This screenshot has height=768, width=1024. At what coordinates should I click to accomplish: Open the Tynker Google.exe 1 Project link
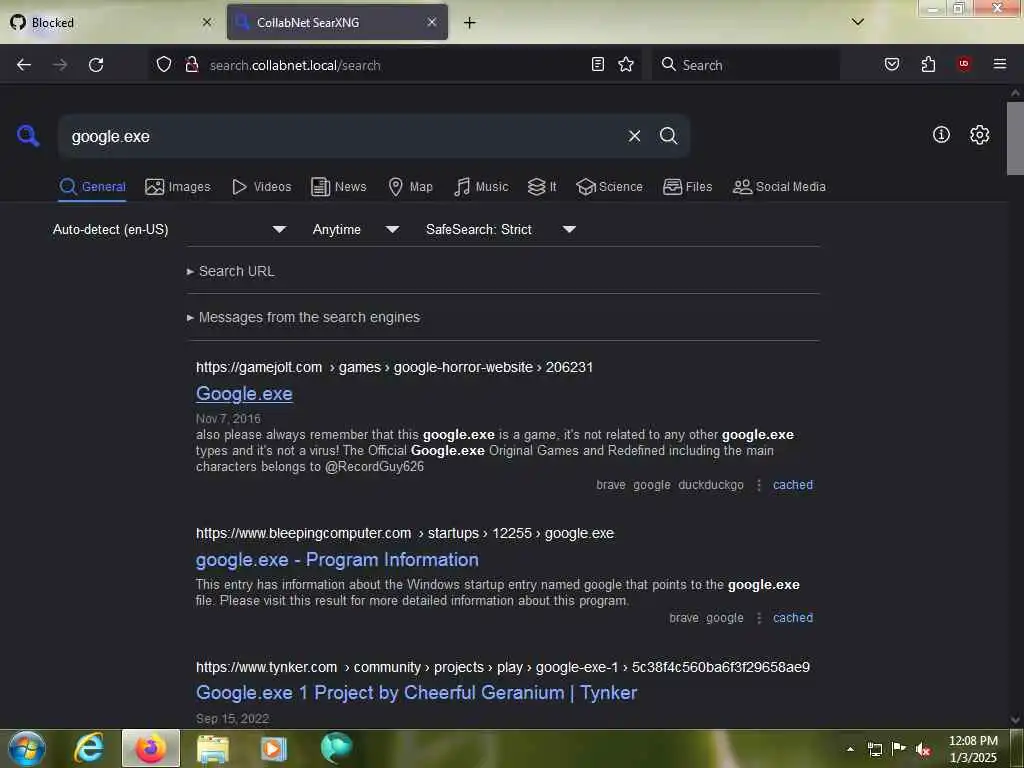click(x=416, y=693)
